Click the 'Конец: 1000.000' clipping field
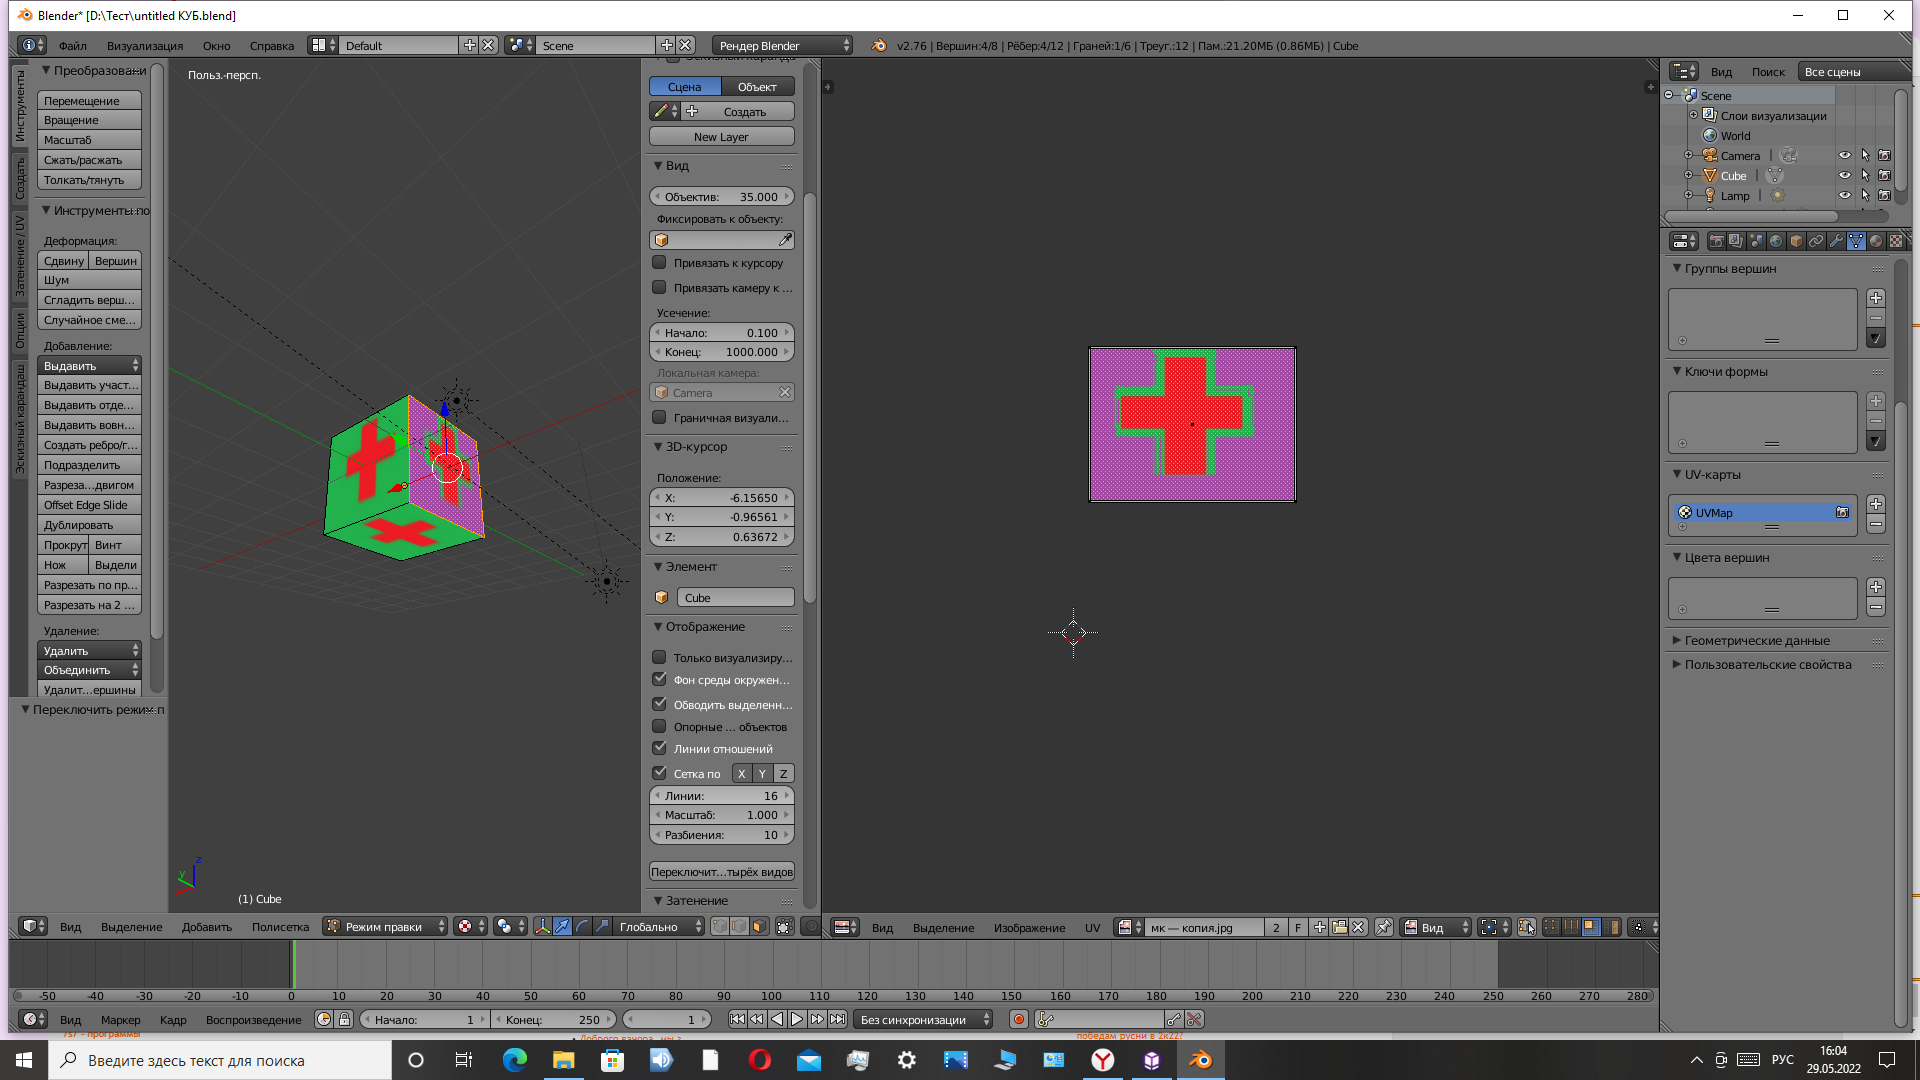The width and height of the screenshot is (1920, 1080). [x=721, y=352]
